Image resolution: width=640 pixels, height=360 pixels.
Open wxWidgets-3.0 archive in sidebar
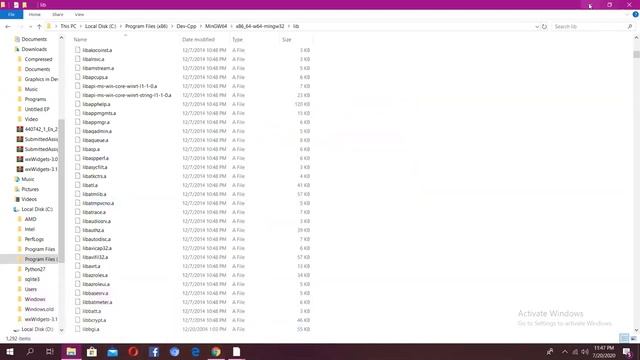pos(41,159)
